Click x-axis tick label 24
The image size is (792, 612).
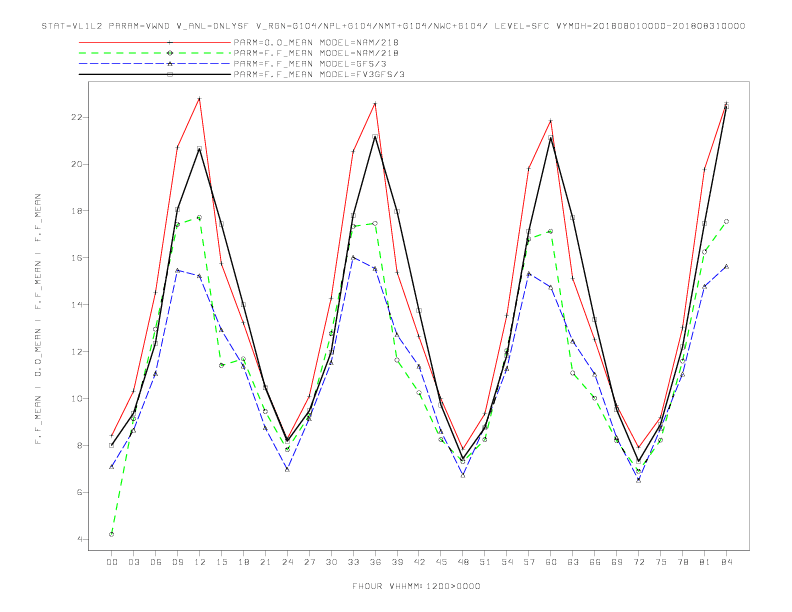pos(287,562)
